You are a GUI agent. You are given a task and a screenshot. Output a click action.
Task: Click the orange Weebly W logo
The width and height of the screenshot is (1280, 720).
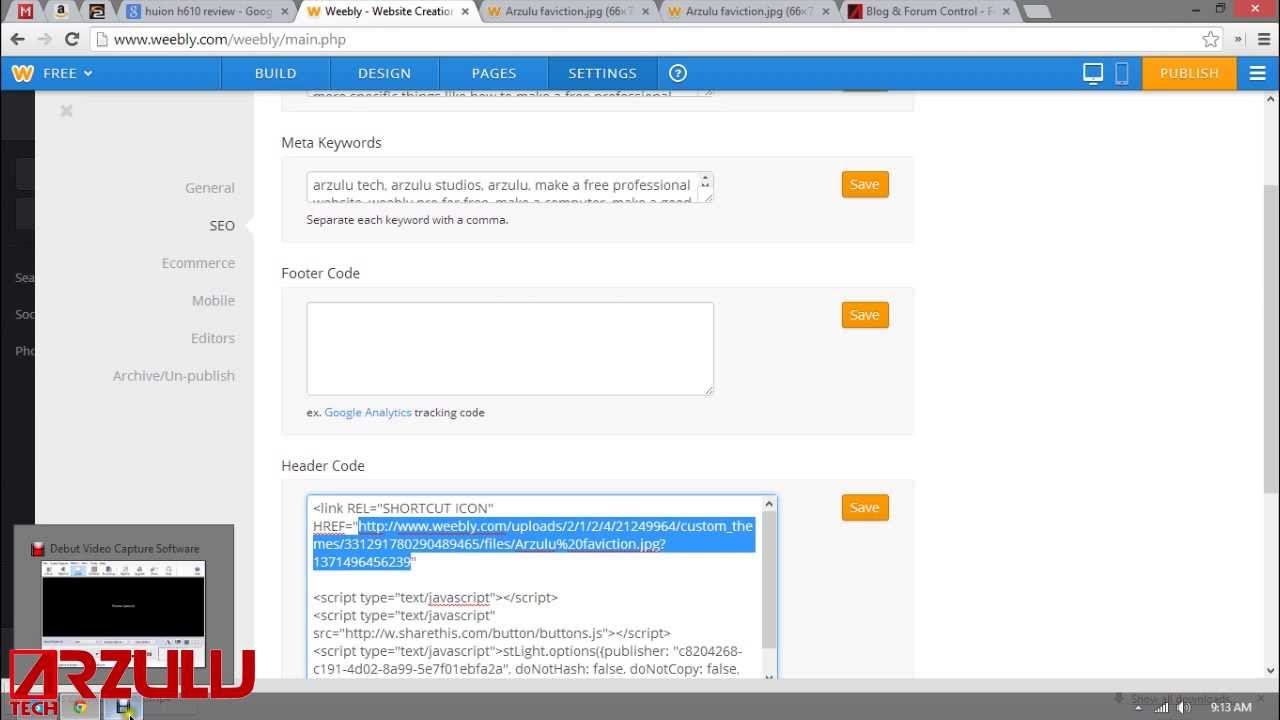click(x=21, y=72)
